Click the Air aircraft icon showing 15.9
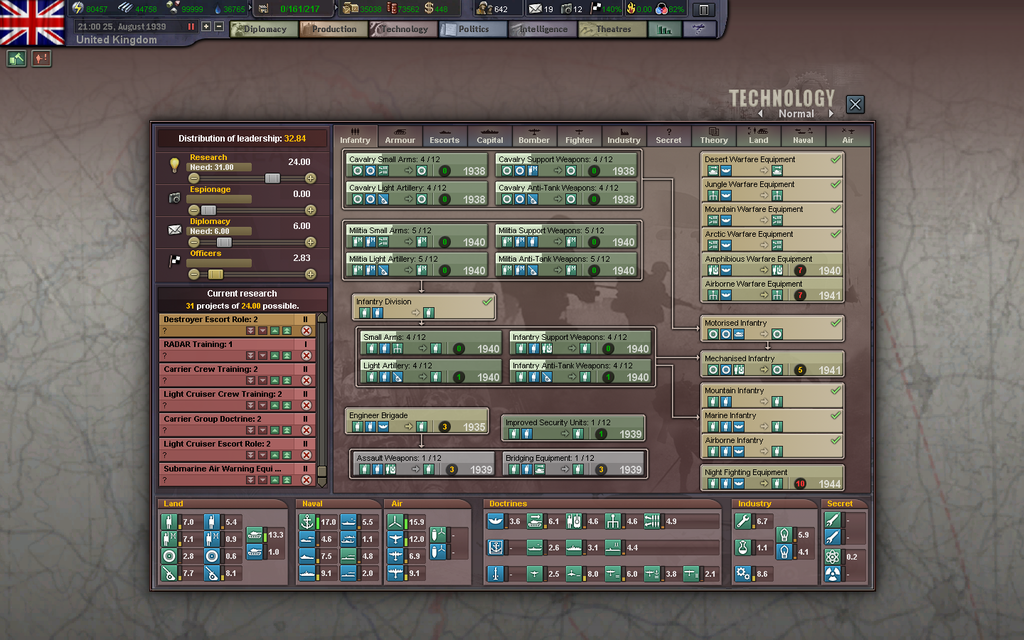The image size is (1024, 640). click(x=395, y=522)
